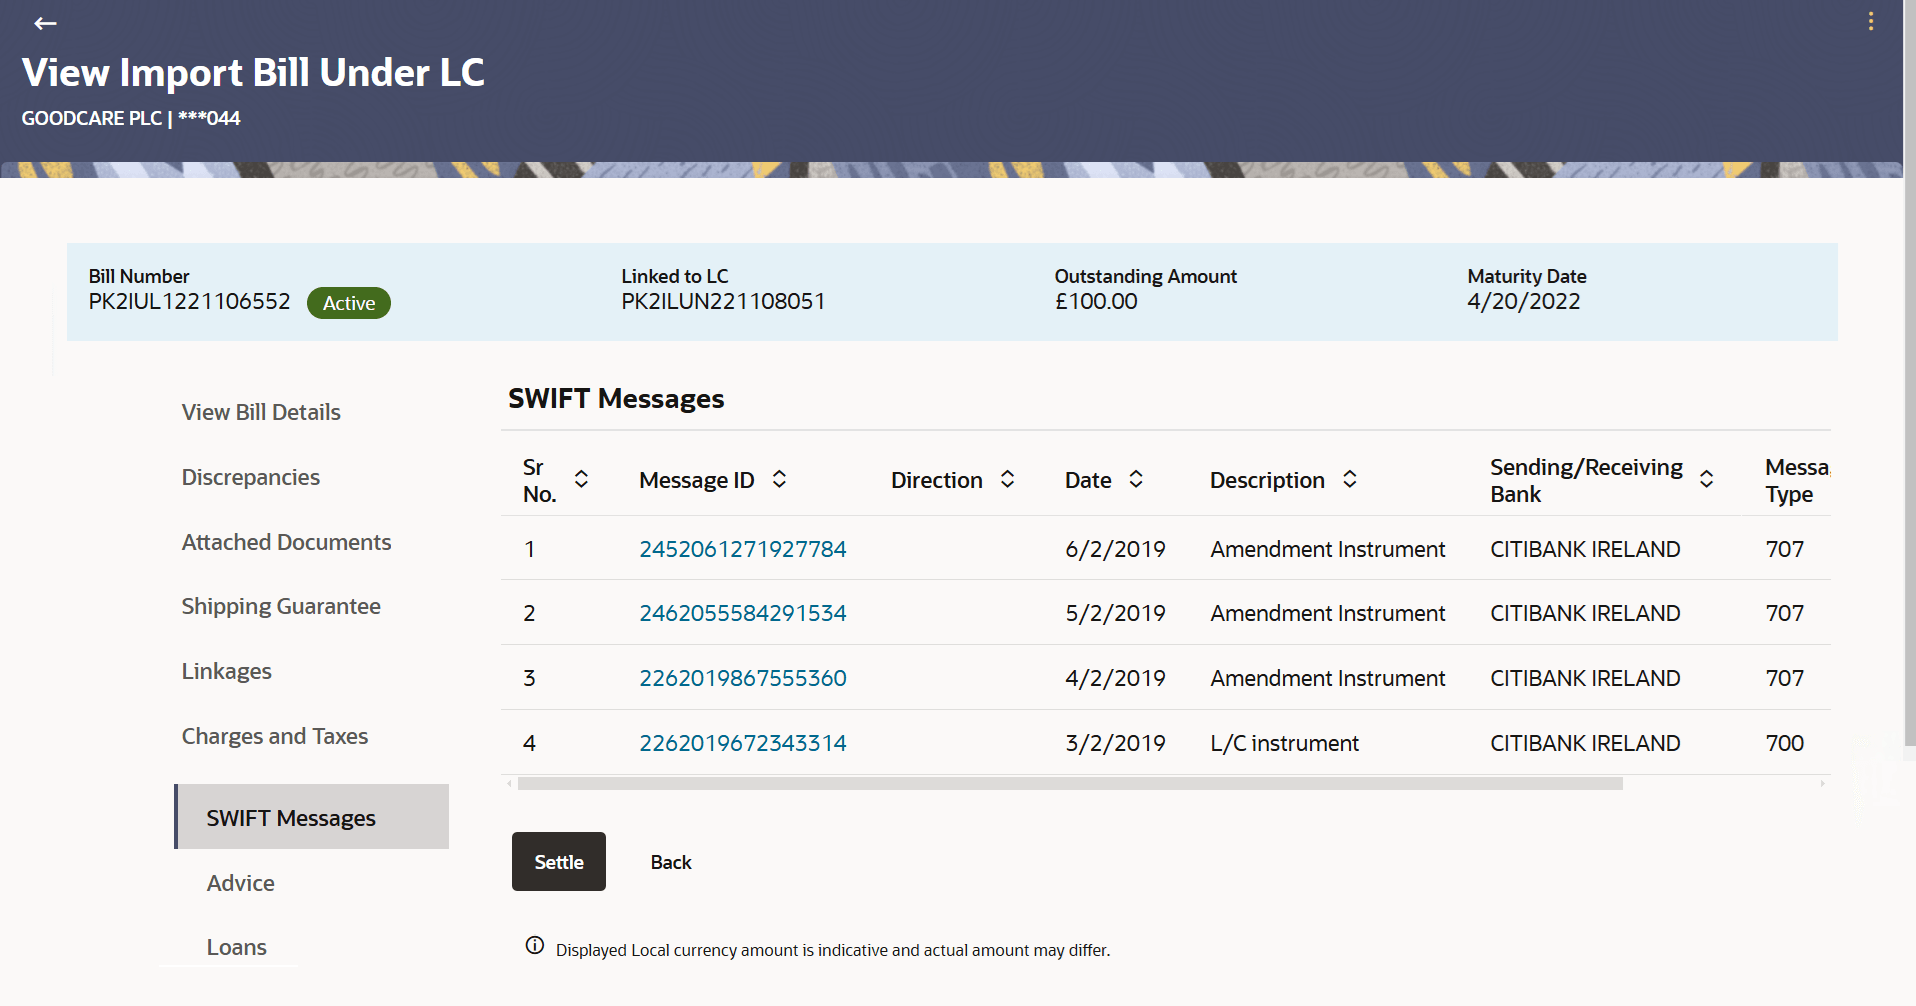Open SWIFT message 2452061271927784

point(742,548)
